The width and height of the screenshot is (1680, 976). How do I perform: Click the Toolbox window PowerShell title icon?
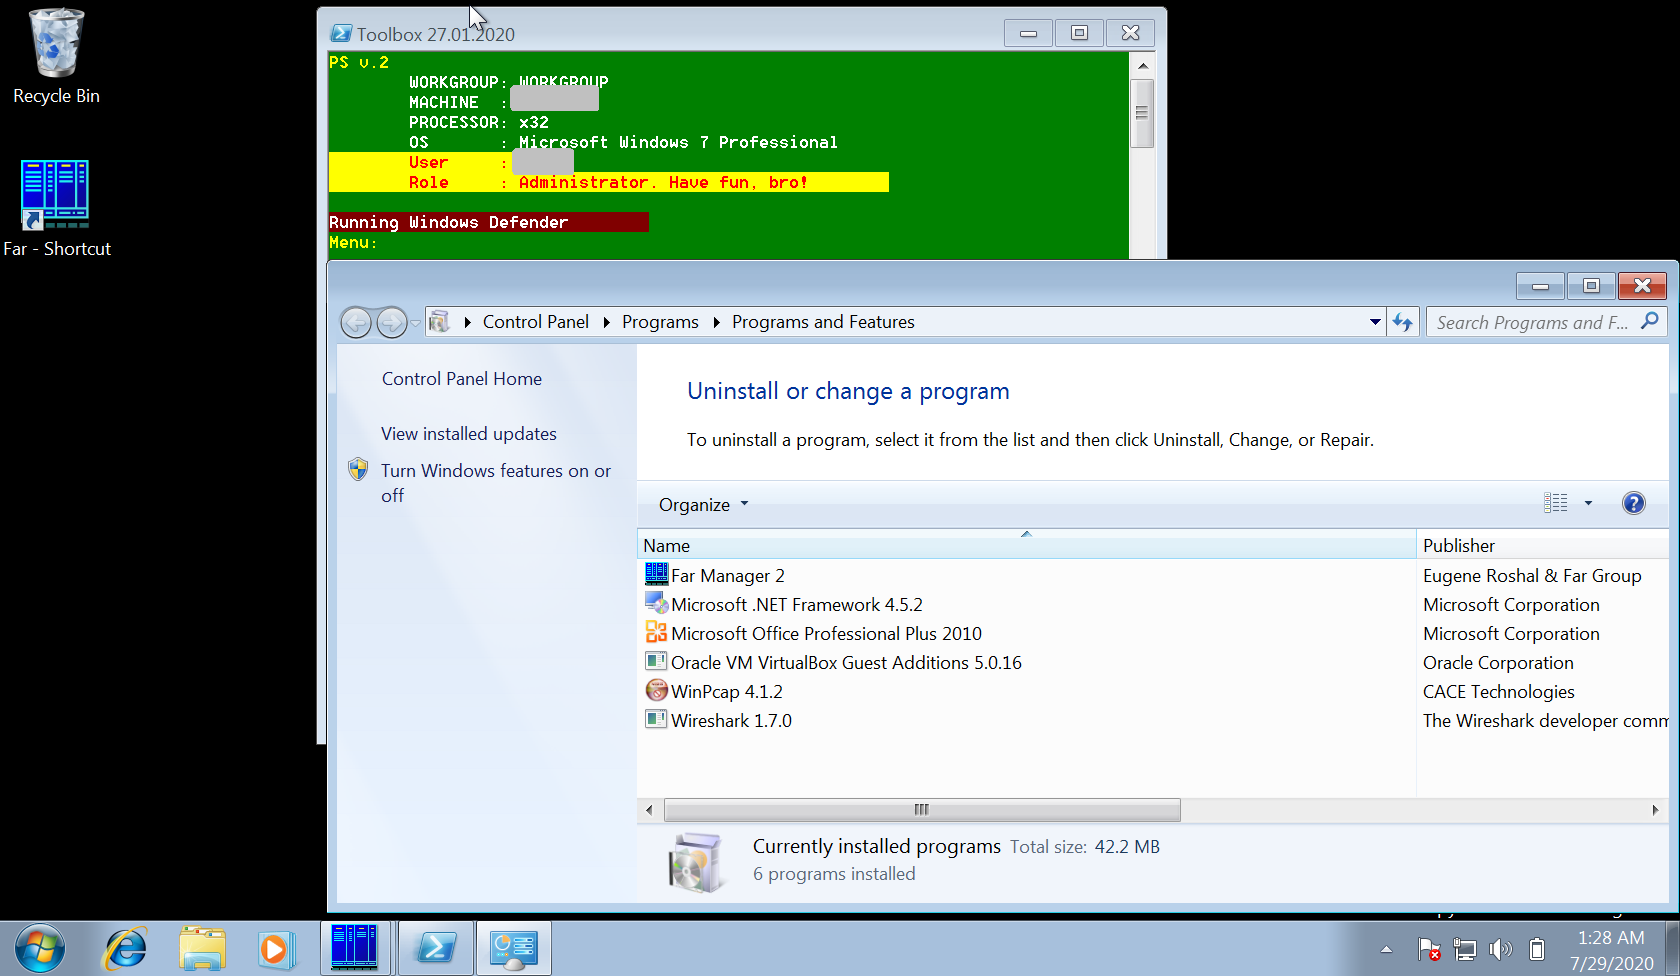(341, 34)
